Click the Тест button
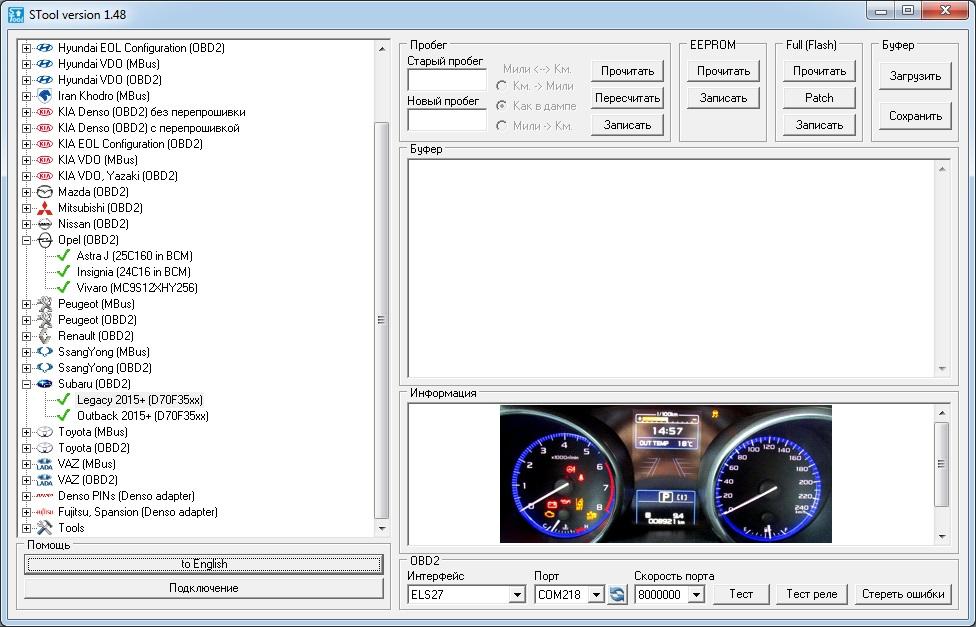This screenshot has width=976, height=627. coord(741,594)
